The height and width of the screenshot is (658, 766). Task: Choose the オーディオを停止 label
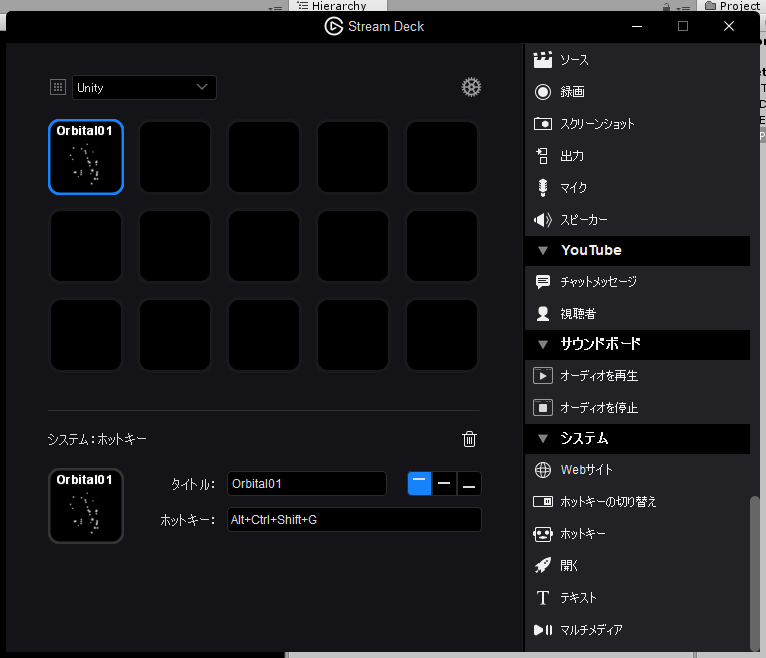coord(599,407)
